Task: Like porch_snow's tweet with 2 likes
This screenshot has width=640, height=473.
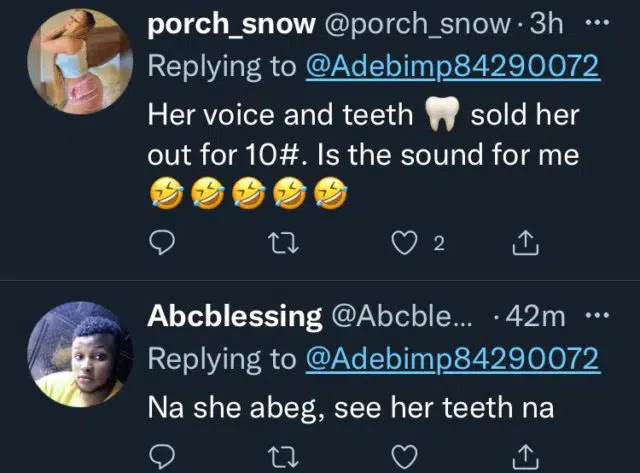Action: (404, 243)
